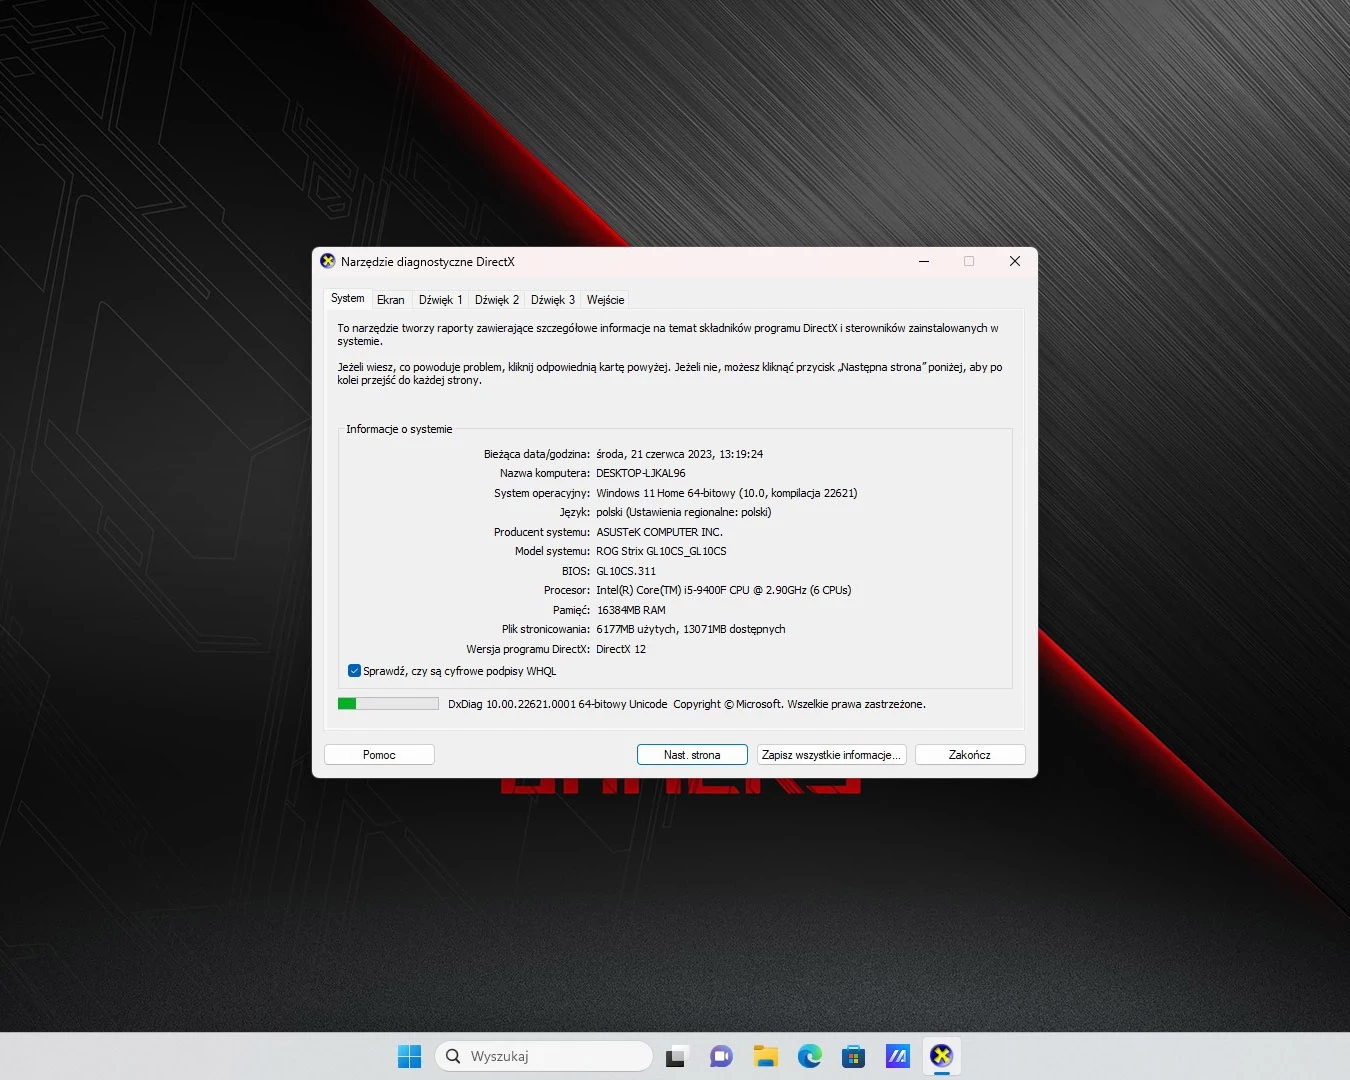Open Task View from the taskbar
This screenshot has height=1080, width=1350.
pyautogui.click(x=677, y=1056)
